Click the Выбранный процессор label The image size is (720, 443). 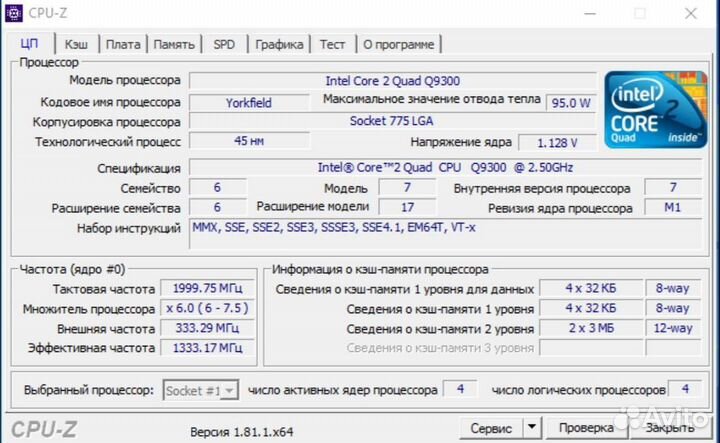[89, 390]
